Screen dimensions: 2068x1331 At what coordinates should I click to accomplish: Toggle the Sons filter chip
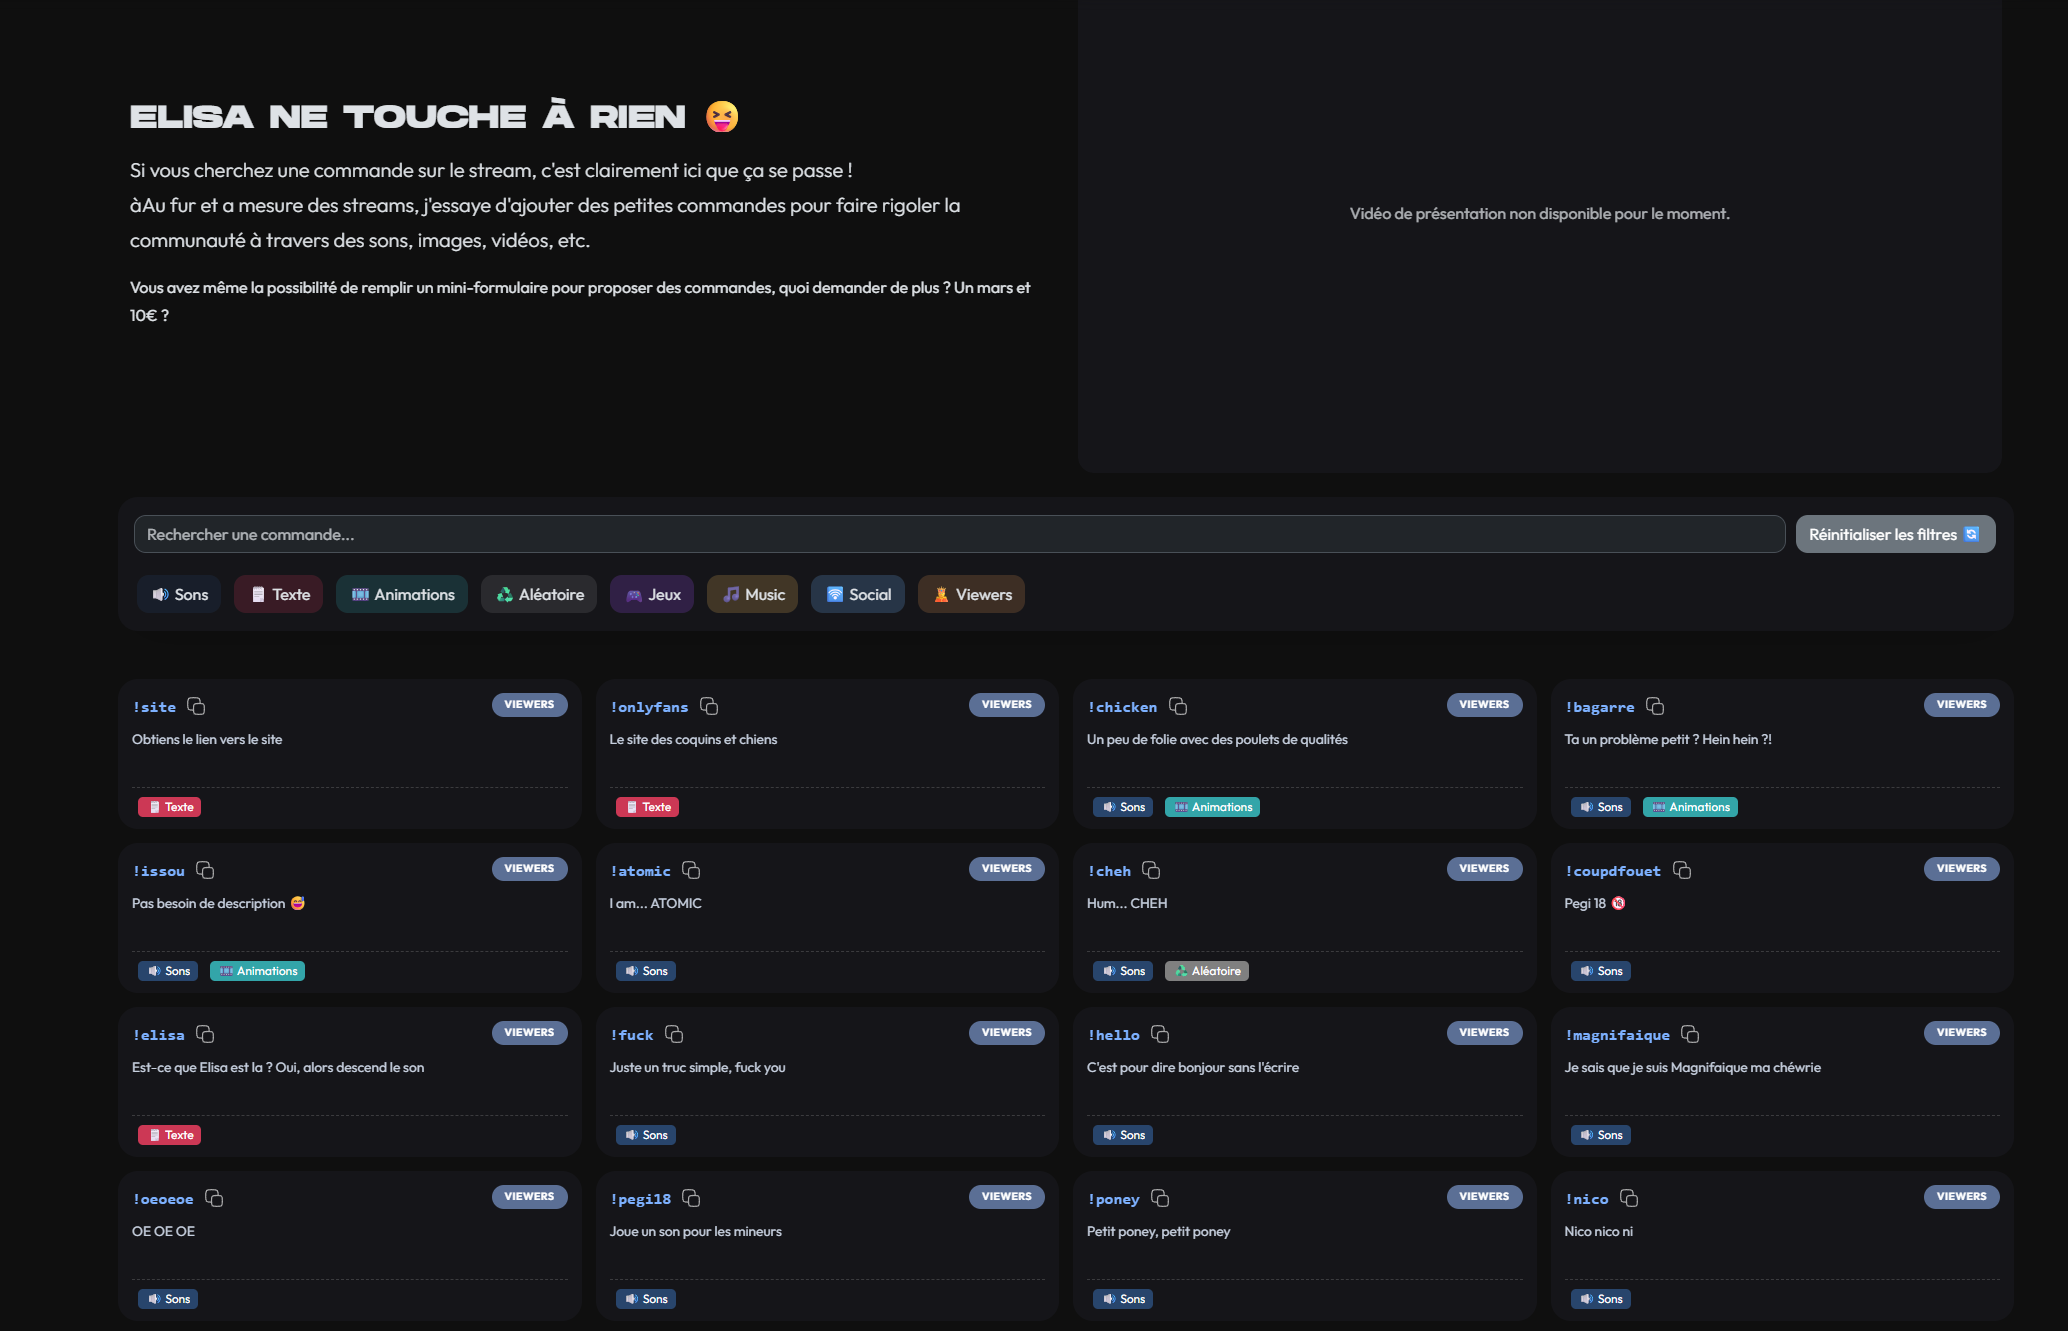[179, 594]
